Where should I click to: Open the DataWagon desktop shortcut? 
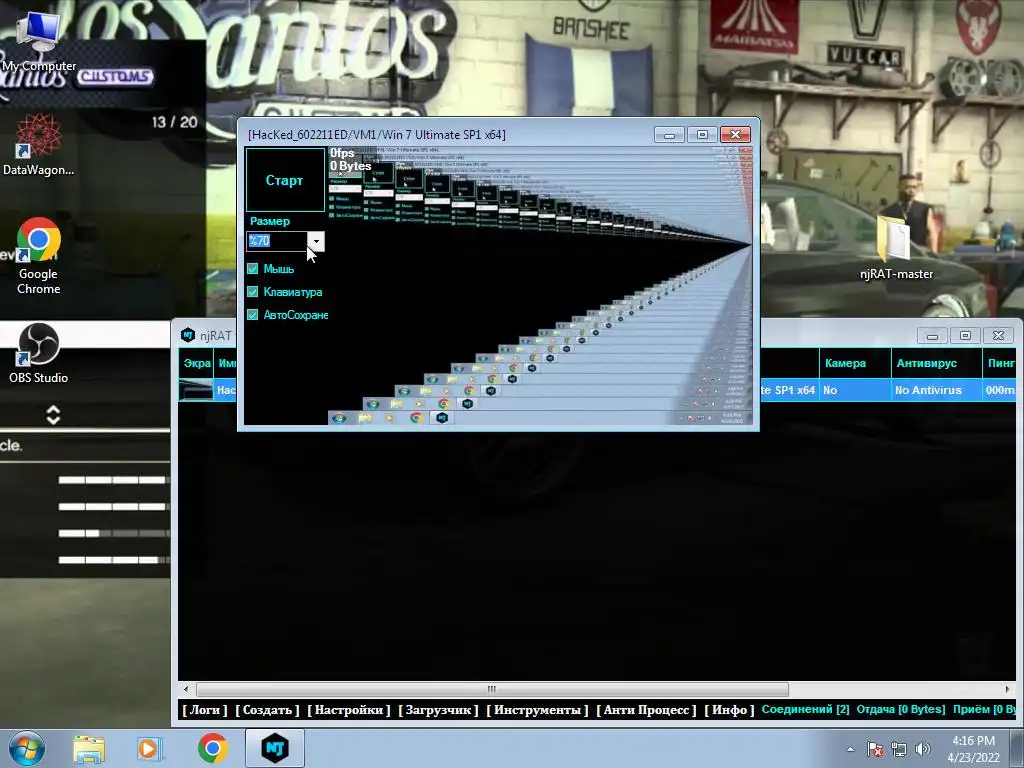(39, 145)
